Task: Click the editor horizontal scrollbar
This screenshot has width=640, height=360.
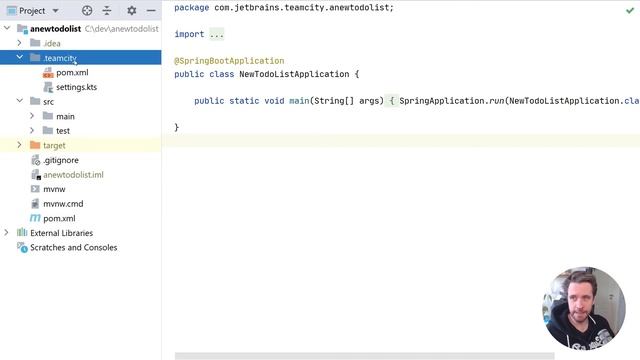Action: click(x=364, y=356)
